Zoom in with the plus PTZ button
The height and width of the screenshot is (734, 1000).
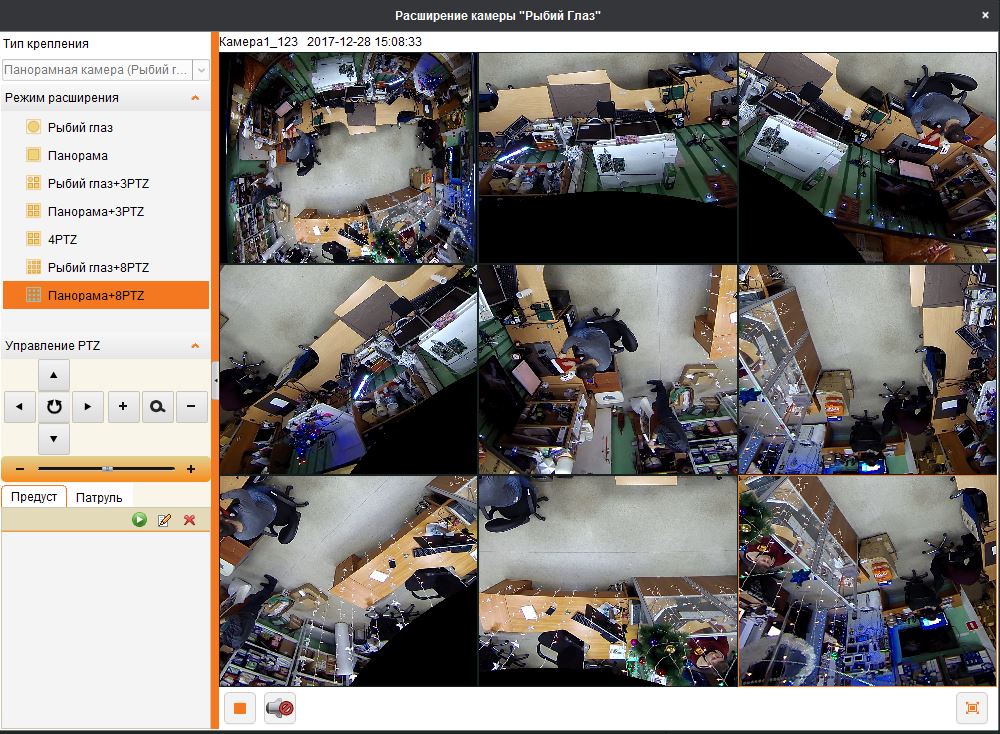pos(123,406)
